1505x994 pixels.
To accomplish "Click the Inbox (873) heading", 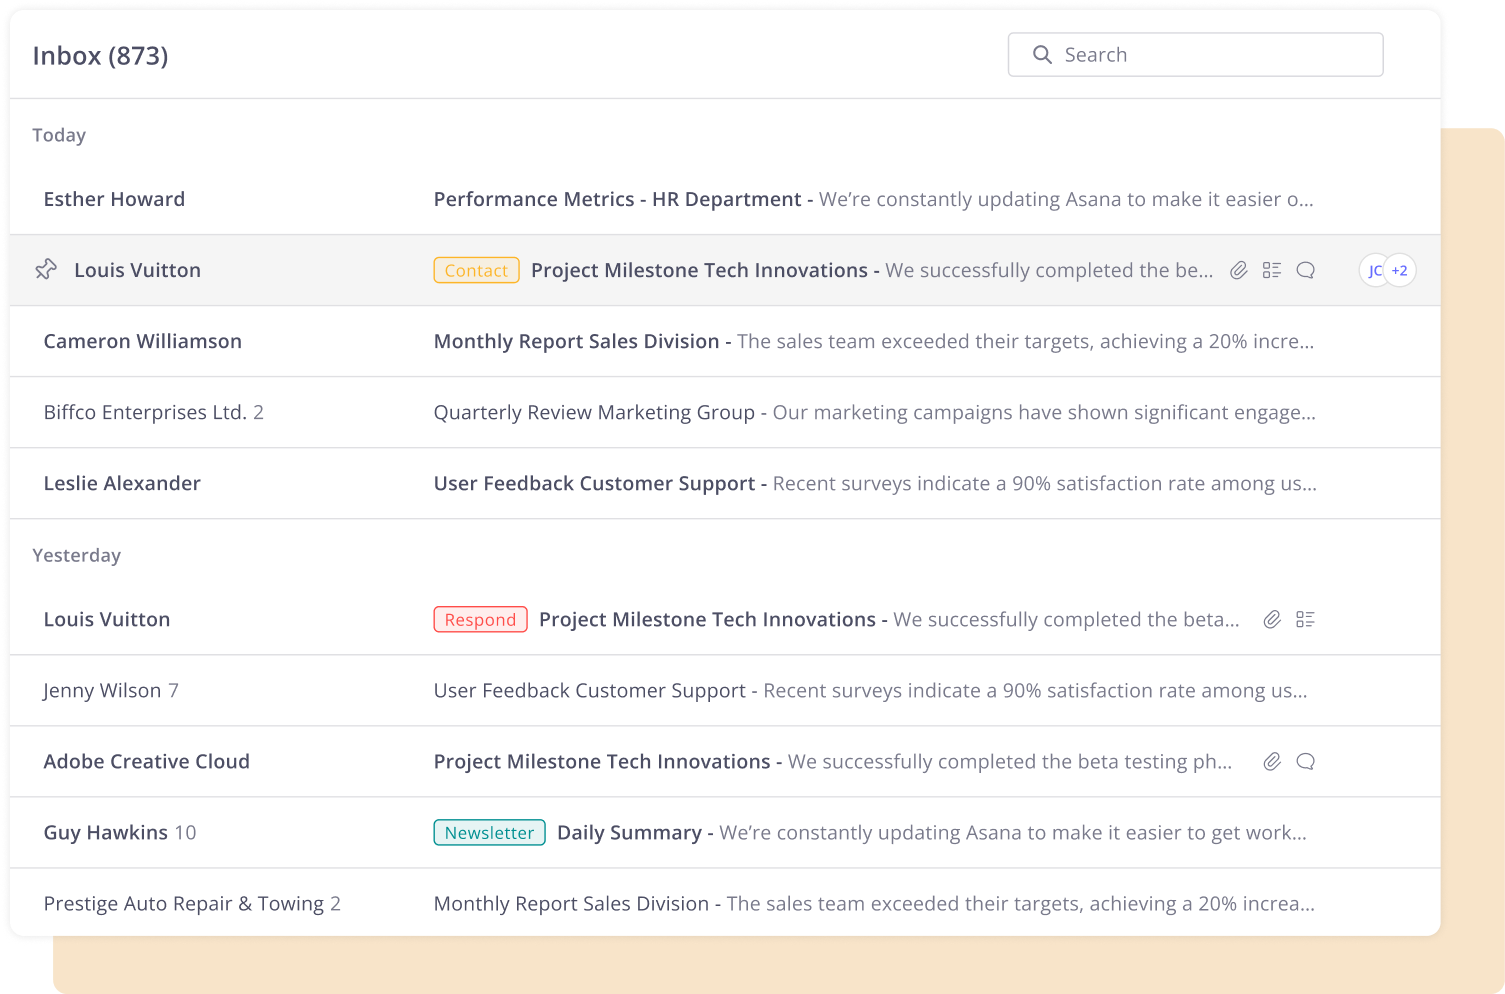I will pyautogui.click(x=100, y=55).
